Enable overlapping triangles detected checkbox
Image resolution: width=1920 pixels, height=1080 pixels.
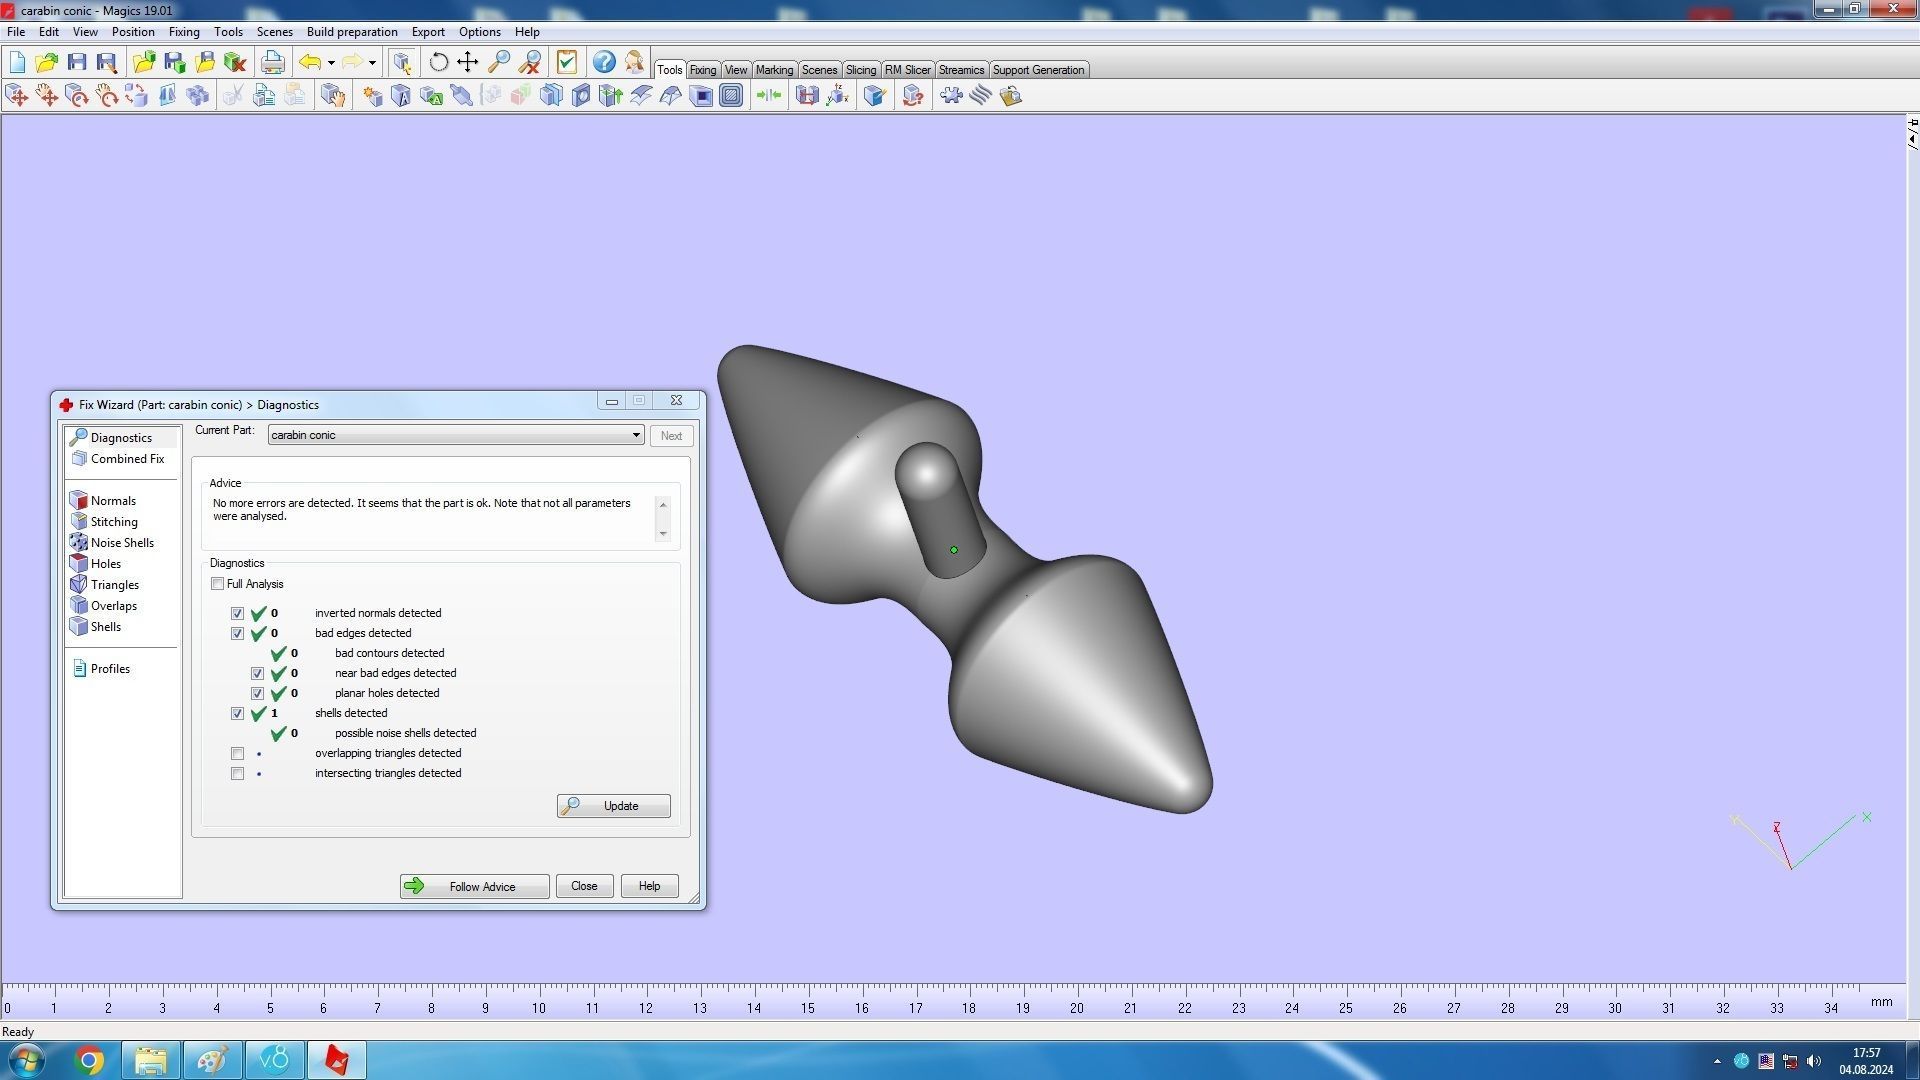(x=237, y=753)
